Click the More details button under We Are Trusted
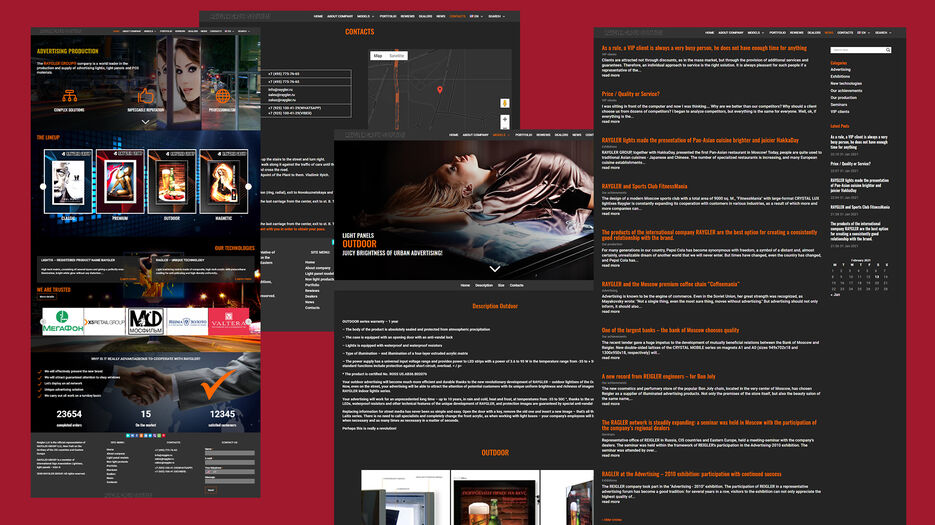The height and width of the screenshot is (525, 935). [47, 297]
